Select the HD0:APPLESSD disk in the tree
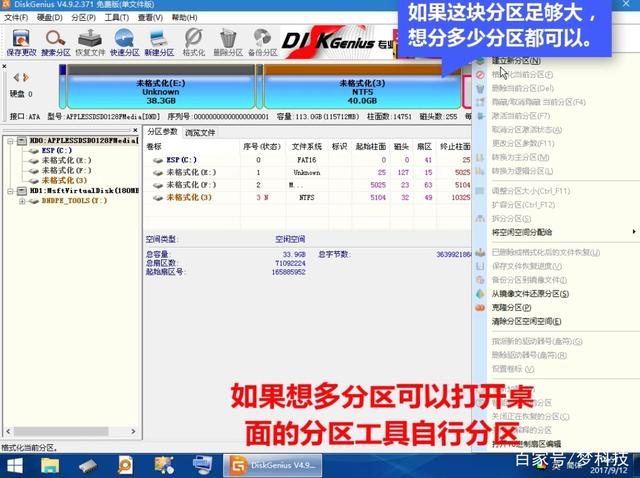 click(84, 141)
